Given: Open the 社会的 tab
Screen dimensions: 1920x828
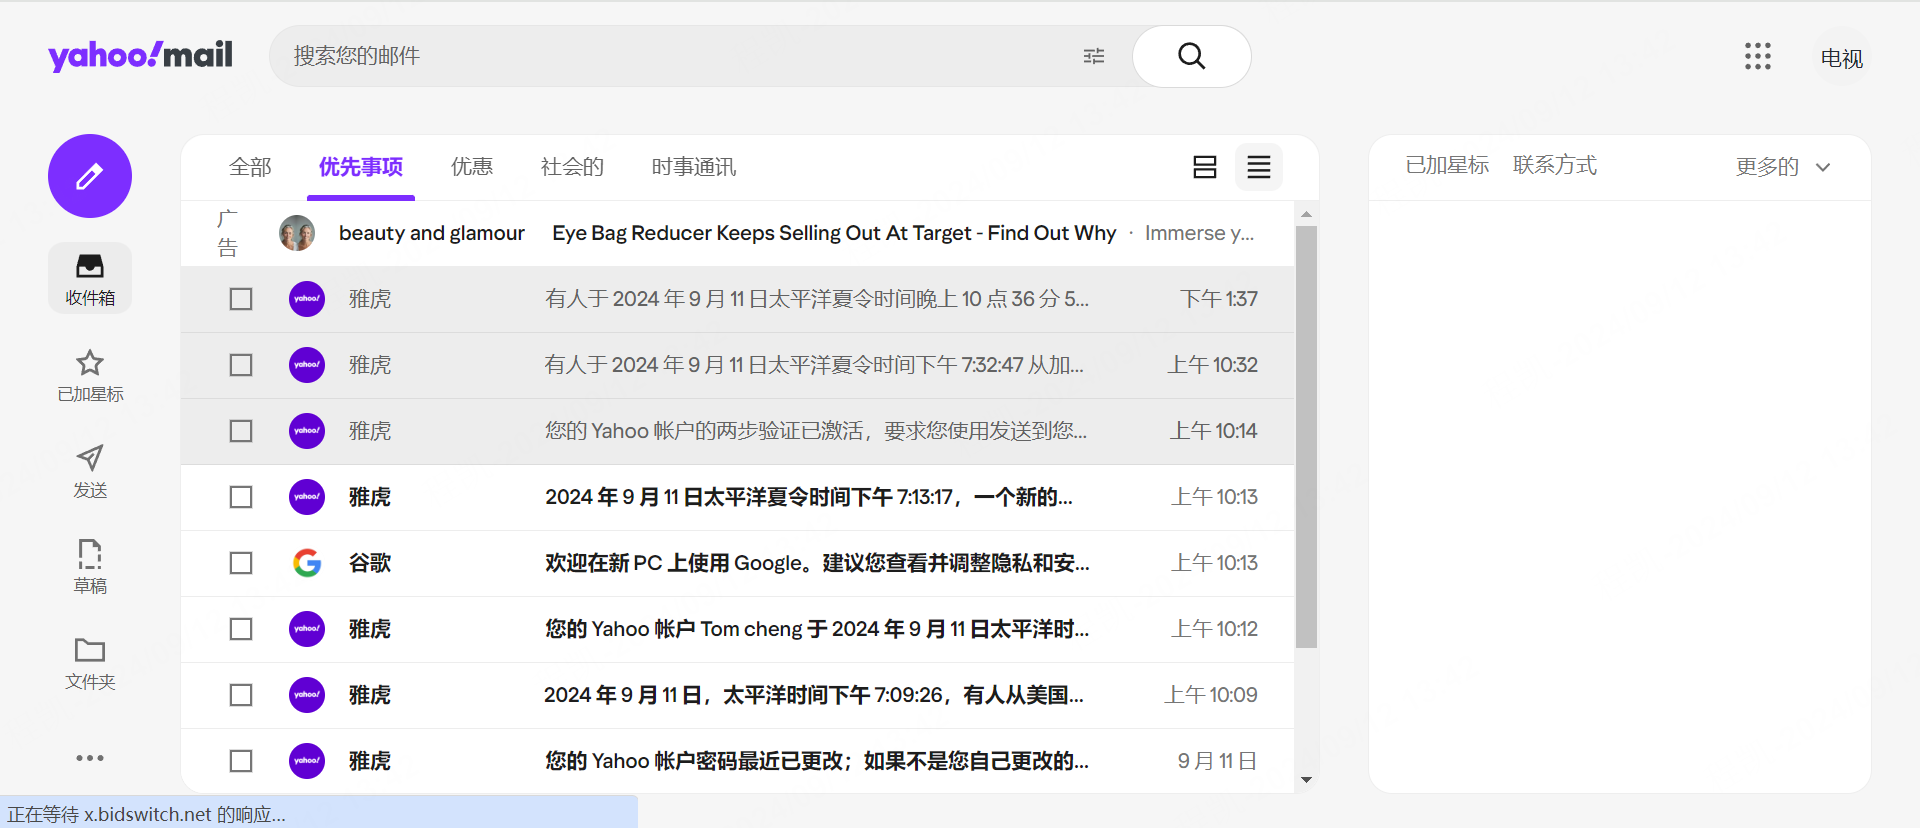Looking at the screenshot, I should click(x=572, y=167).
